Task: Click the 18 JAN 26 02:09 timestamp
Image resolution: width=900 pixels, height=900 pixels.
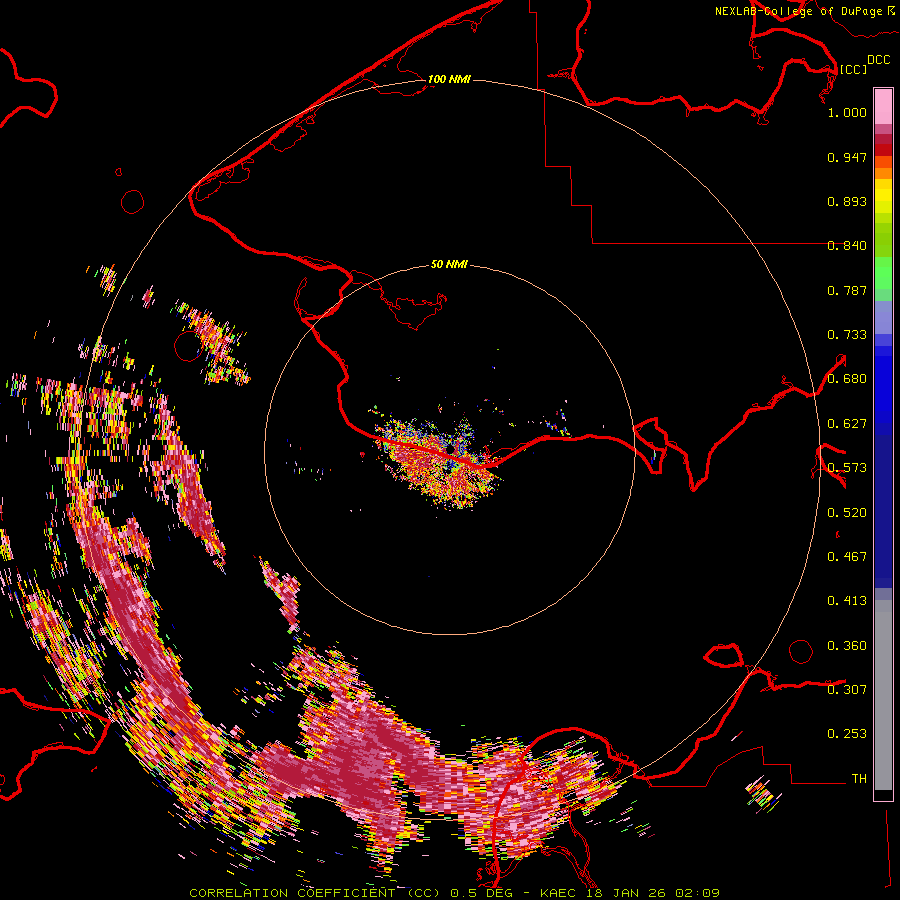Action: click(653, 893)
